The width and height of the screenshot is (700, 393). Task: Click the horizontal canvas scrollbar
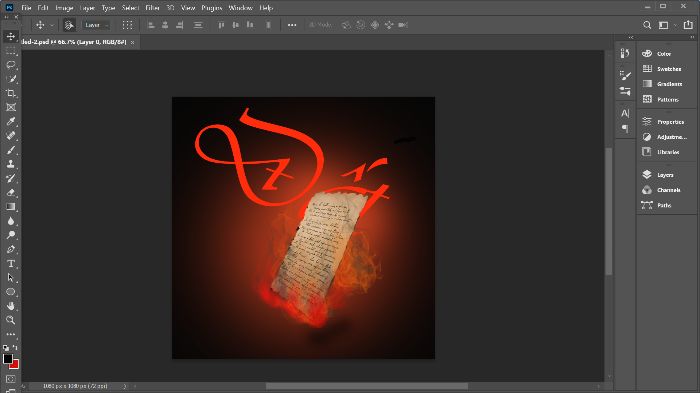click(x=367, y=386)
